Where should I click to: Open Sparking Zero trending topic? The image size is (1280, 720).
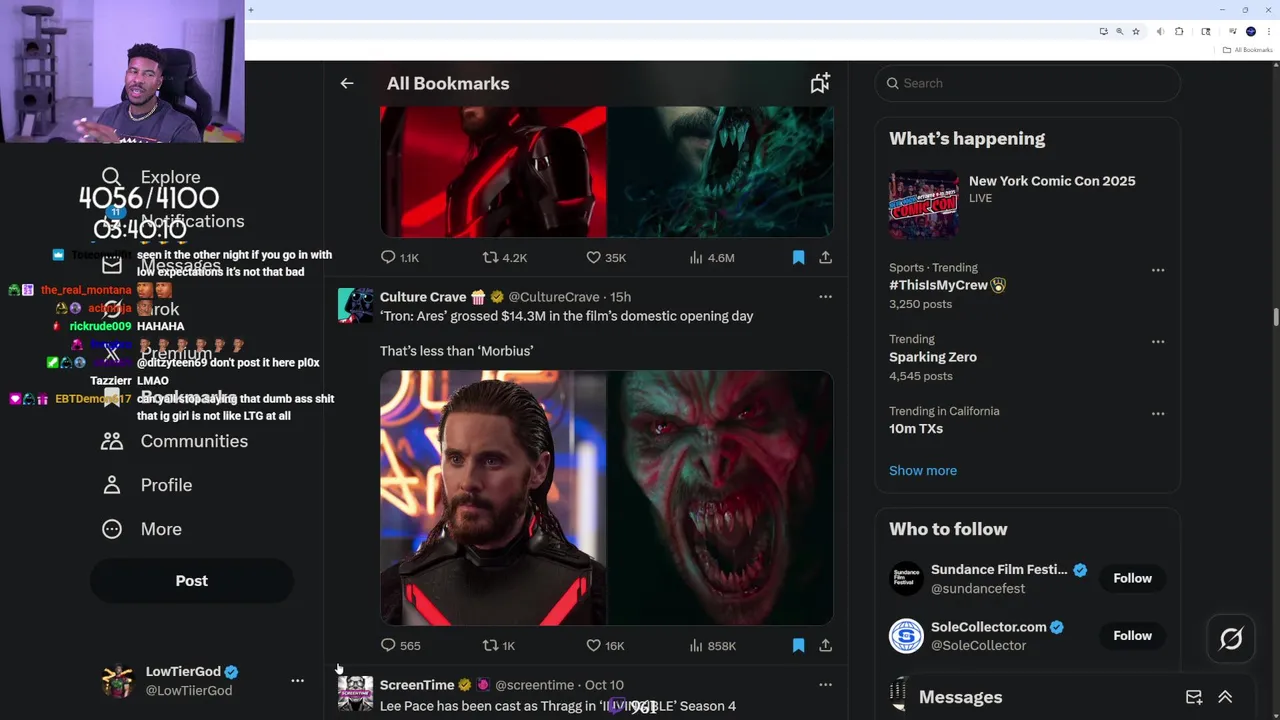coord(933,357)
